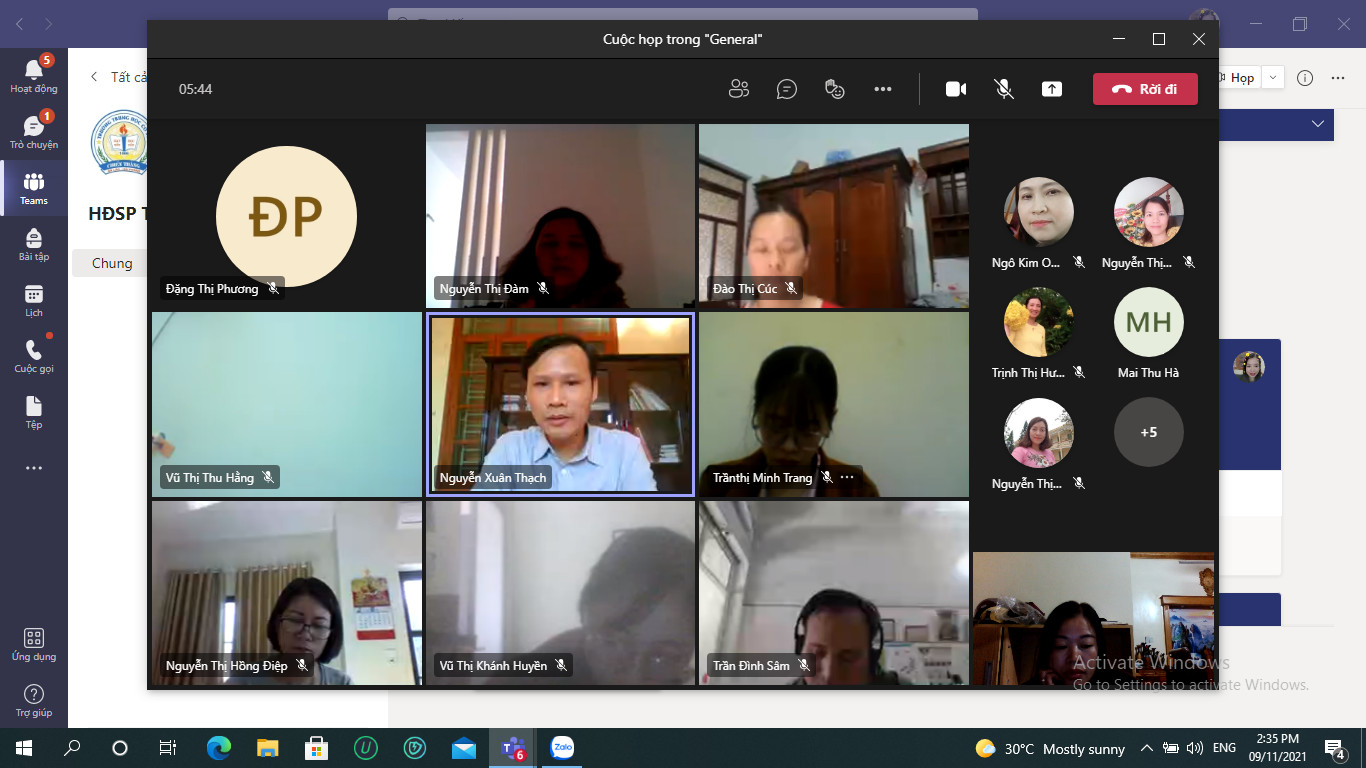
Task: Toggle the microphone mute button
Action: [1004, 89]
